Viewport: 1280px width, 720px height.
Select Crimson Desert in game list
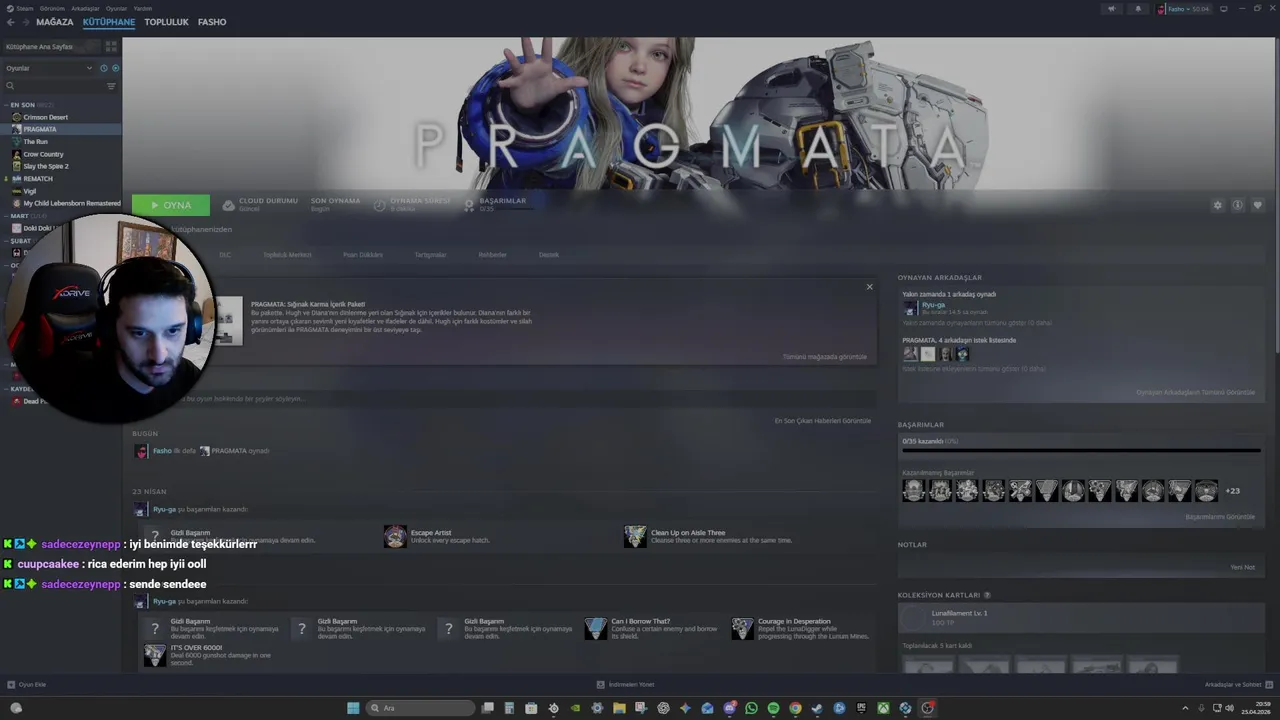point(61,117)
